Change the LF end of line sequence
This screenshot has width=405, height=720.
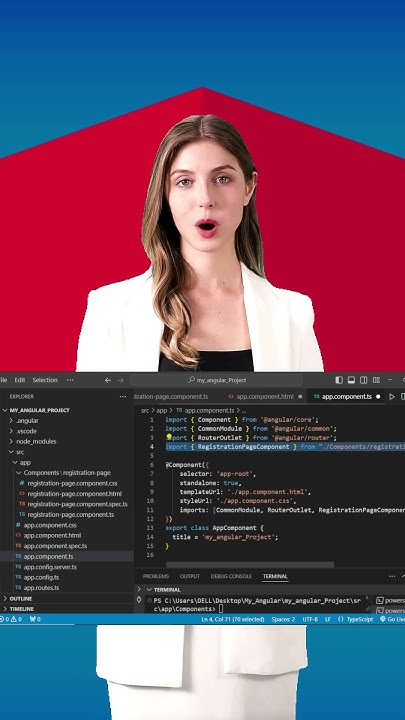click(328, 619)
